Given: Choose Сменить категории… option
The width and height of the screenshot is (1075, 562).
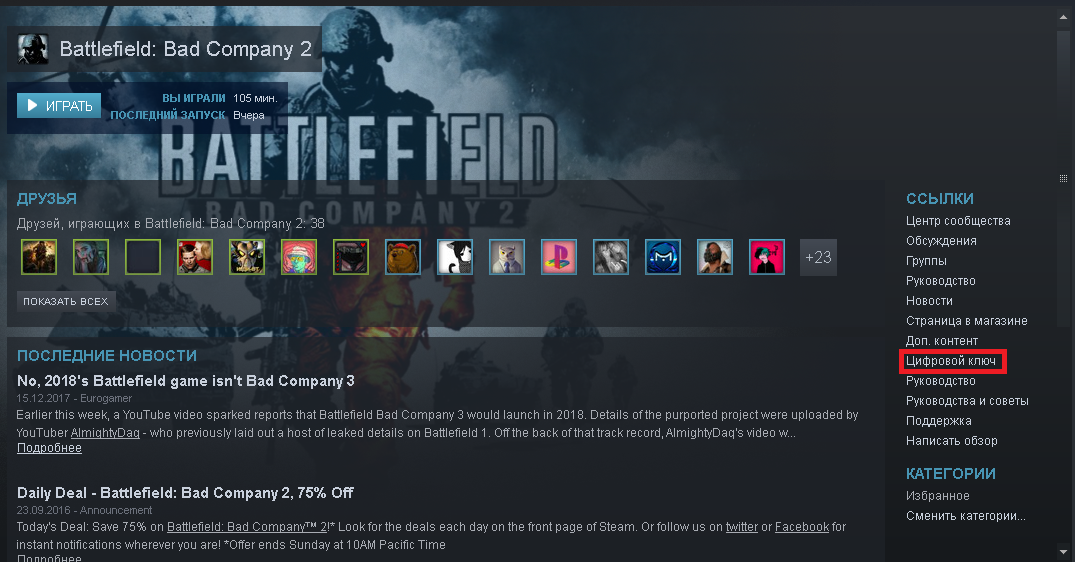Looking at the screenshot, I should coord(965,516).
